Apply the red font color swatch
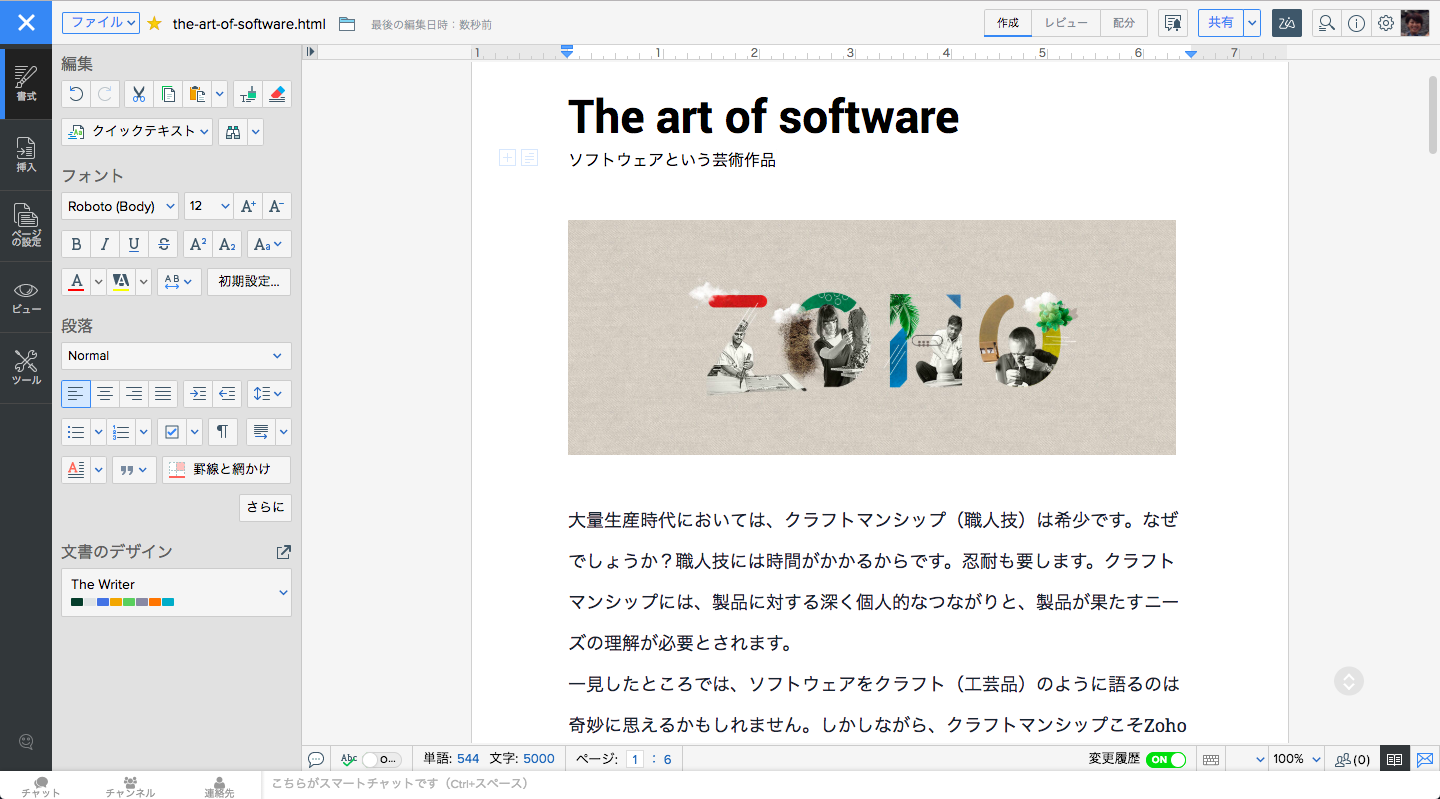The image size is (1440, 799). (76, 282)
